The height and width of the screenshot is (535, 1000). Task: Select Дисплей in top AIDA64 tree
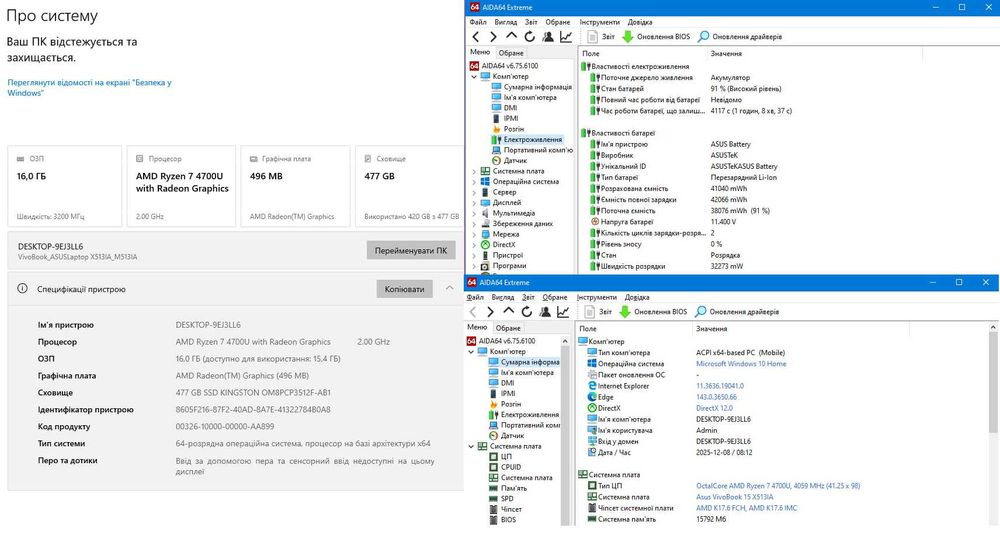tap(506, 203)
